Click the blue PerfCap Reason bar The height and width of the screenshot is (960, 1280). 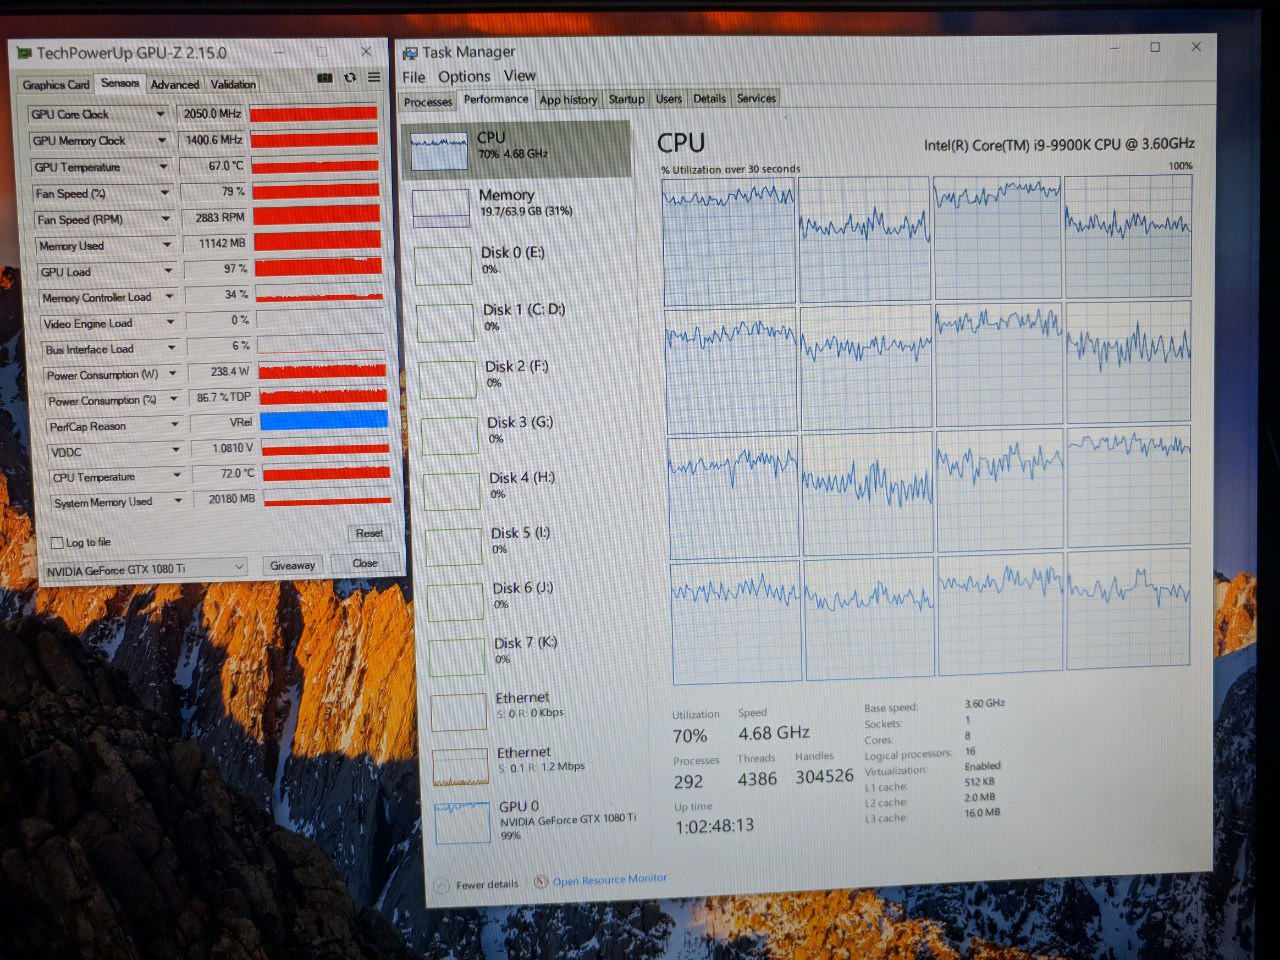(x=324, y=420)
